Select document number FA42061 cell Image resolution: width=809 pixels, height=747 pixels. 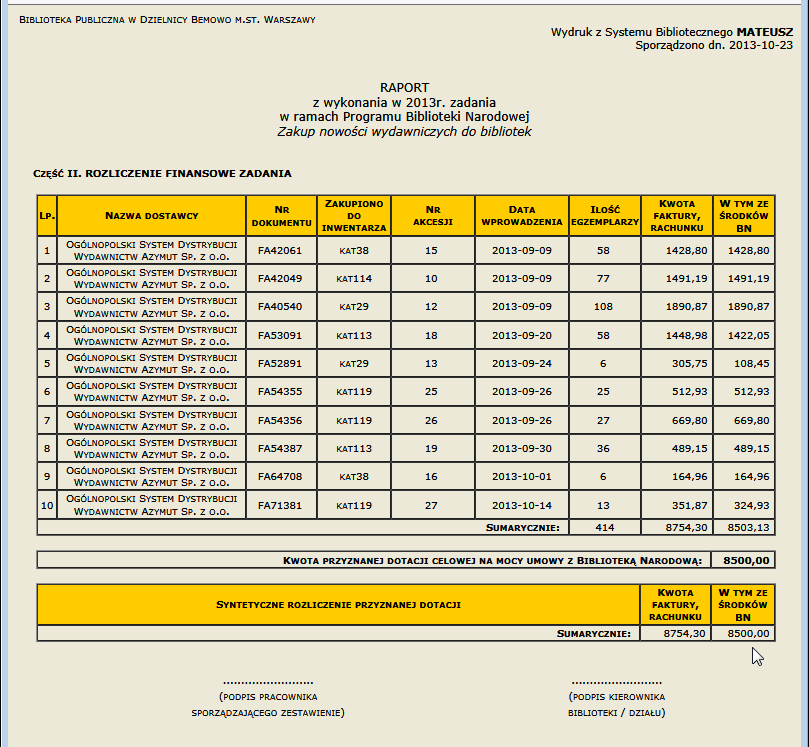pyautogui.click(x=281, y=250)
